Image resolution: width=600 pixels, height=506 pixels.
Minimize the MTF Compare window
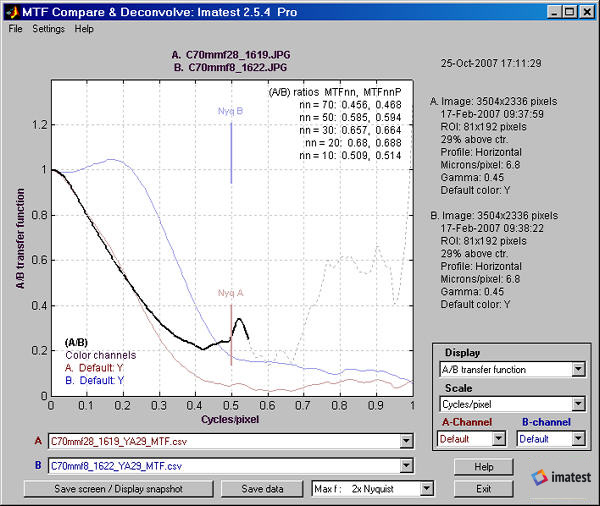[554, 12]
